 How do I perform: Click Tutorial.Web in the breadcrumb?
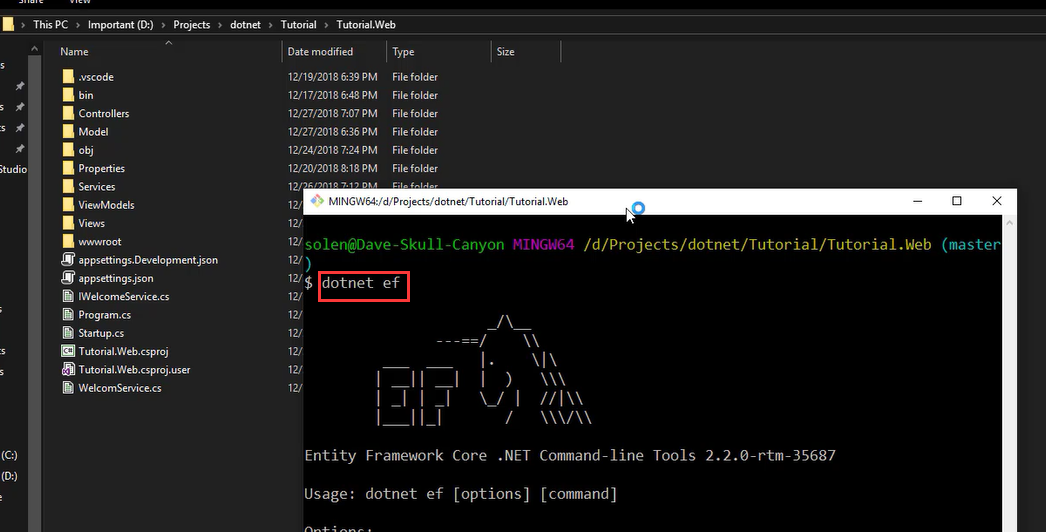[x=366, y=25]
